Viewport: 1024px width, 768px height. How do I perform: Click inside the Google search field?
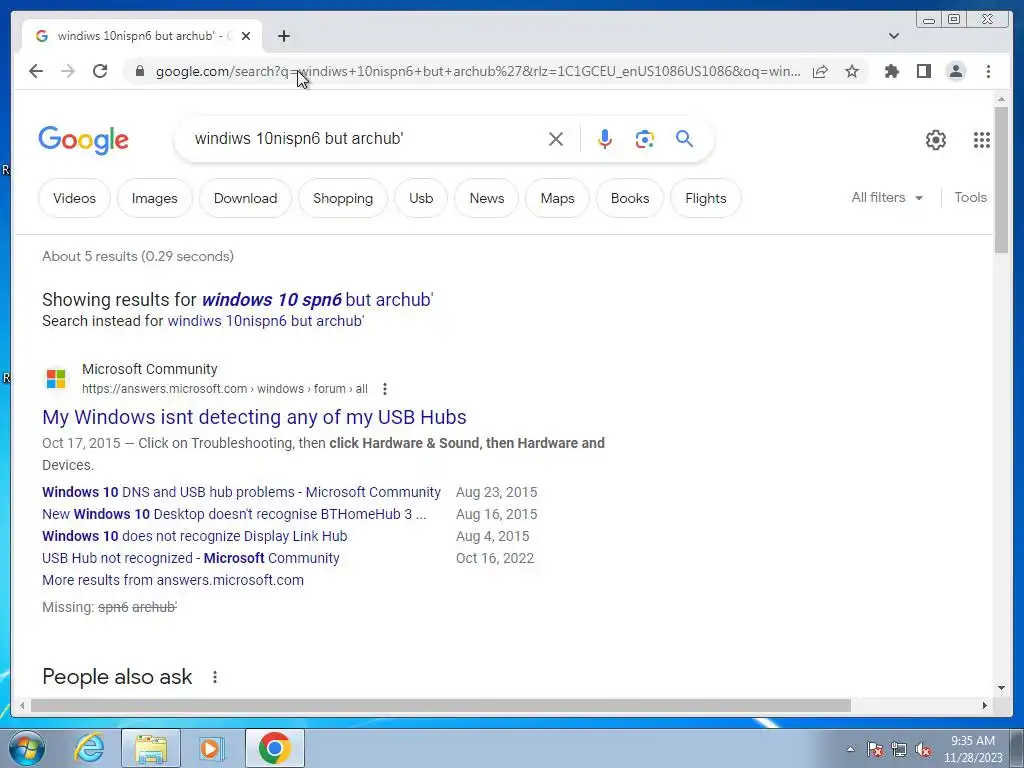[366, 138]
